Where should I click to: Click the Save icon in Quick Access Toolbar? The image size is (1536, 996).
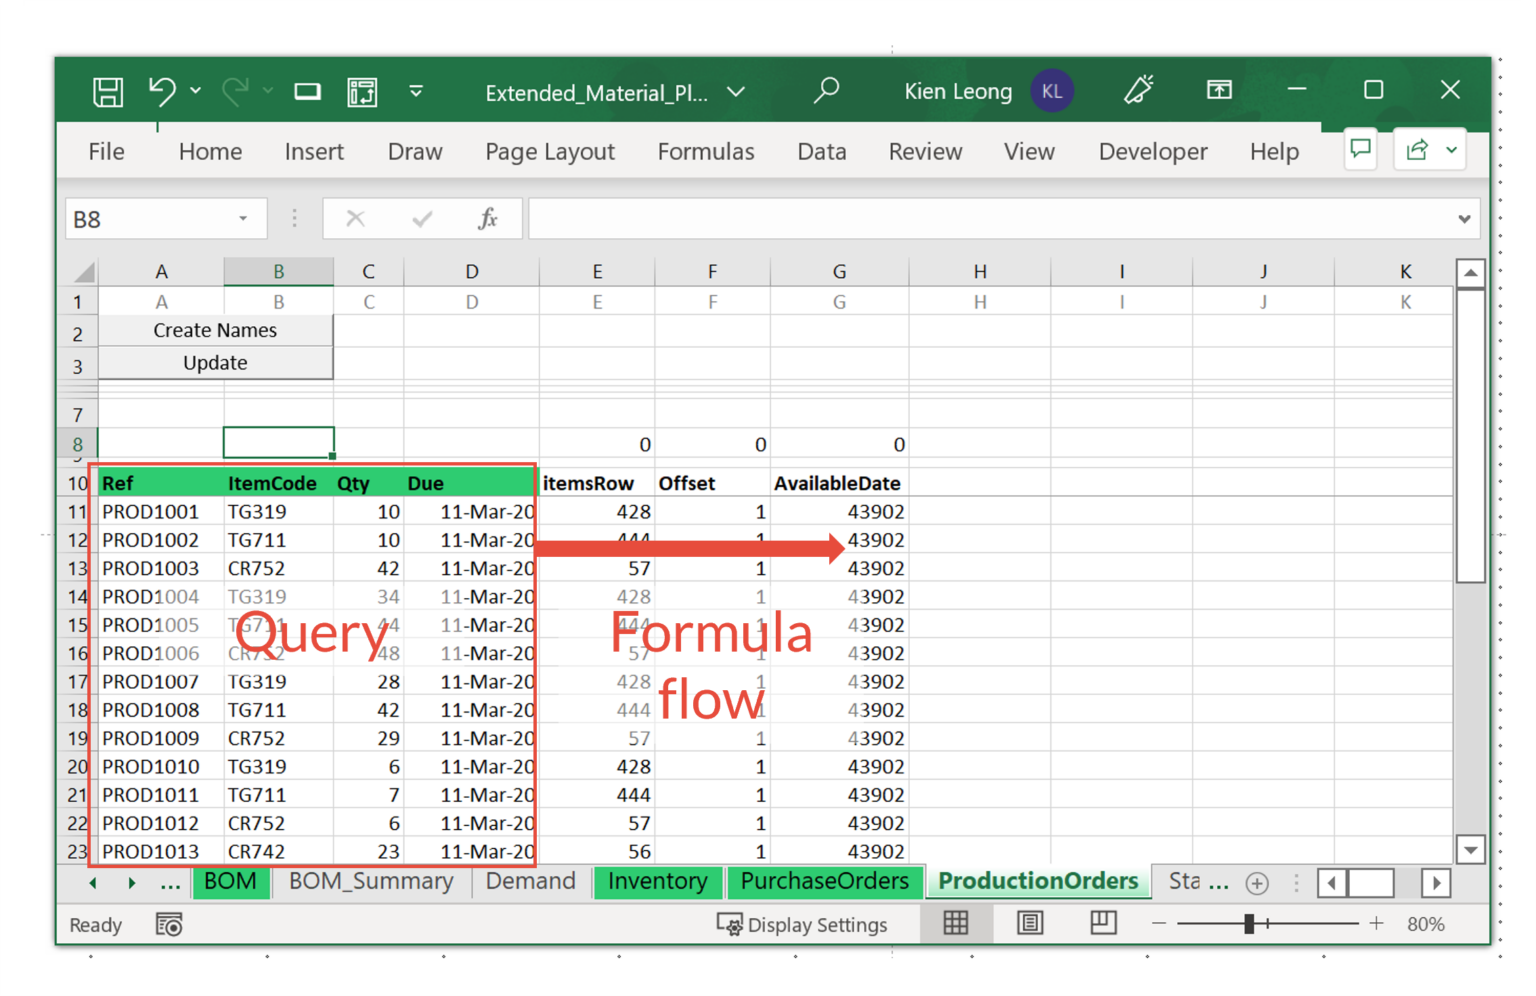point(107,90)
